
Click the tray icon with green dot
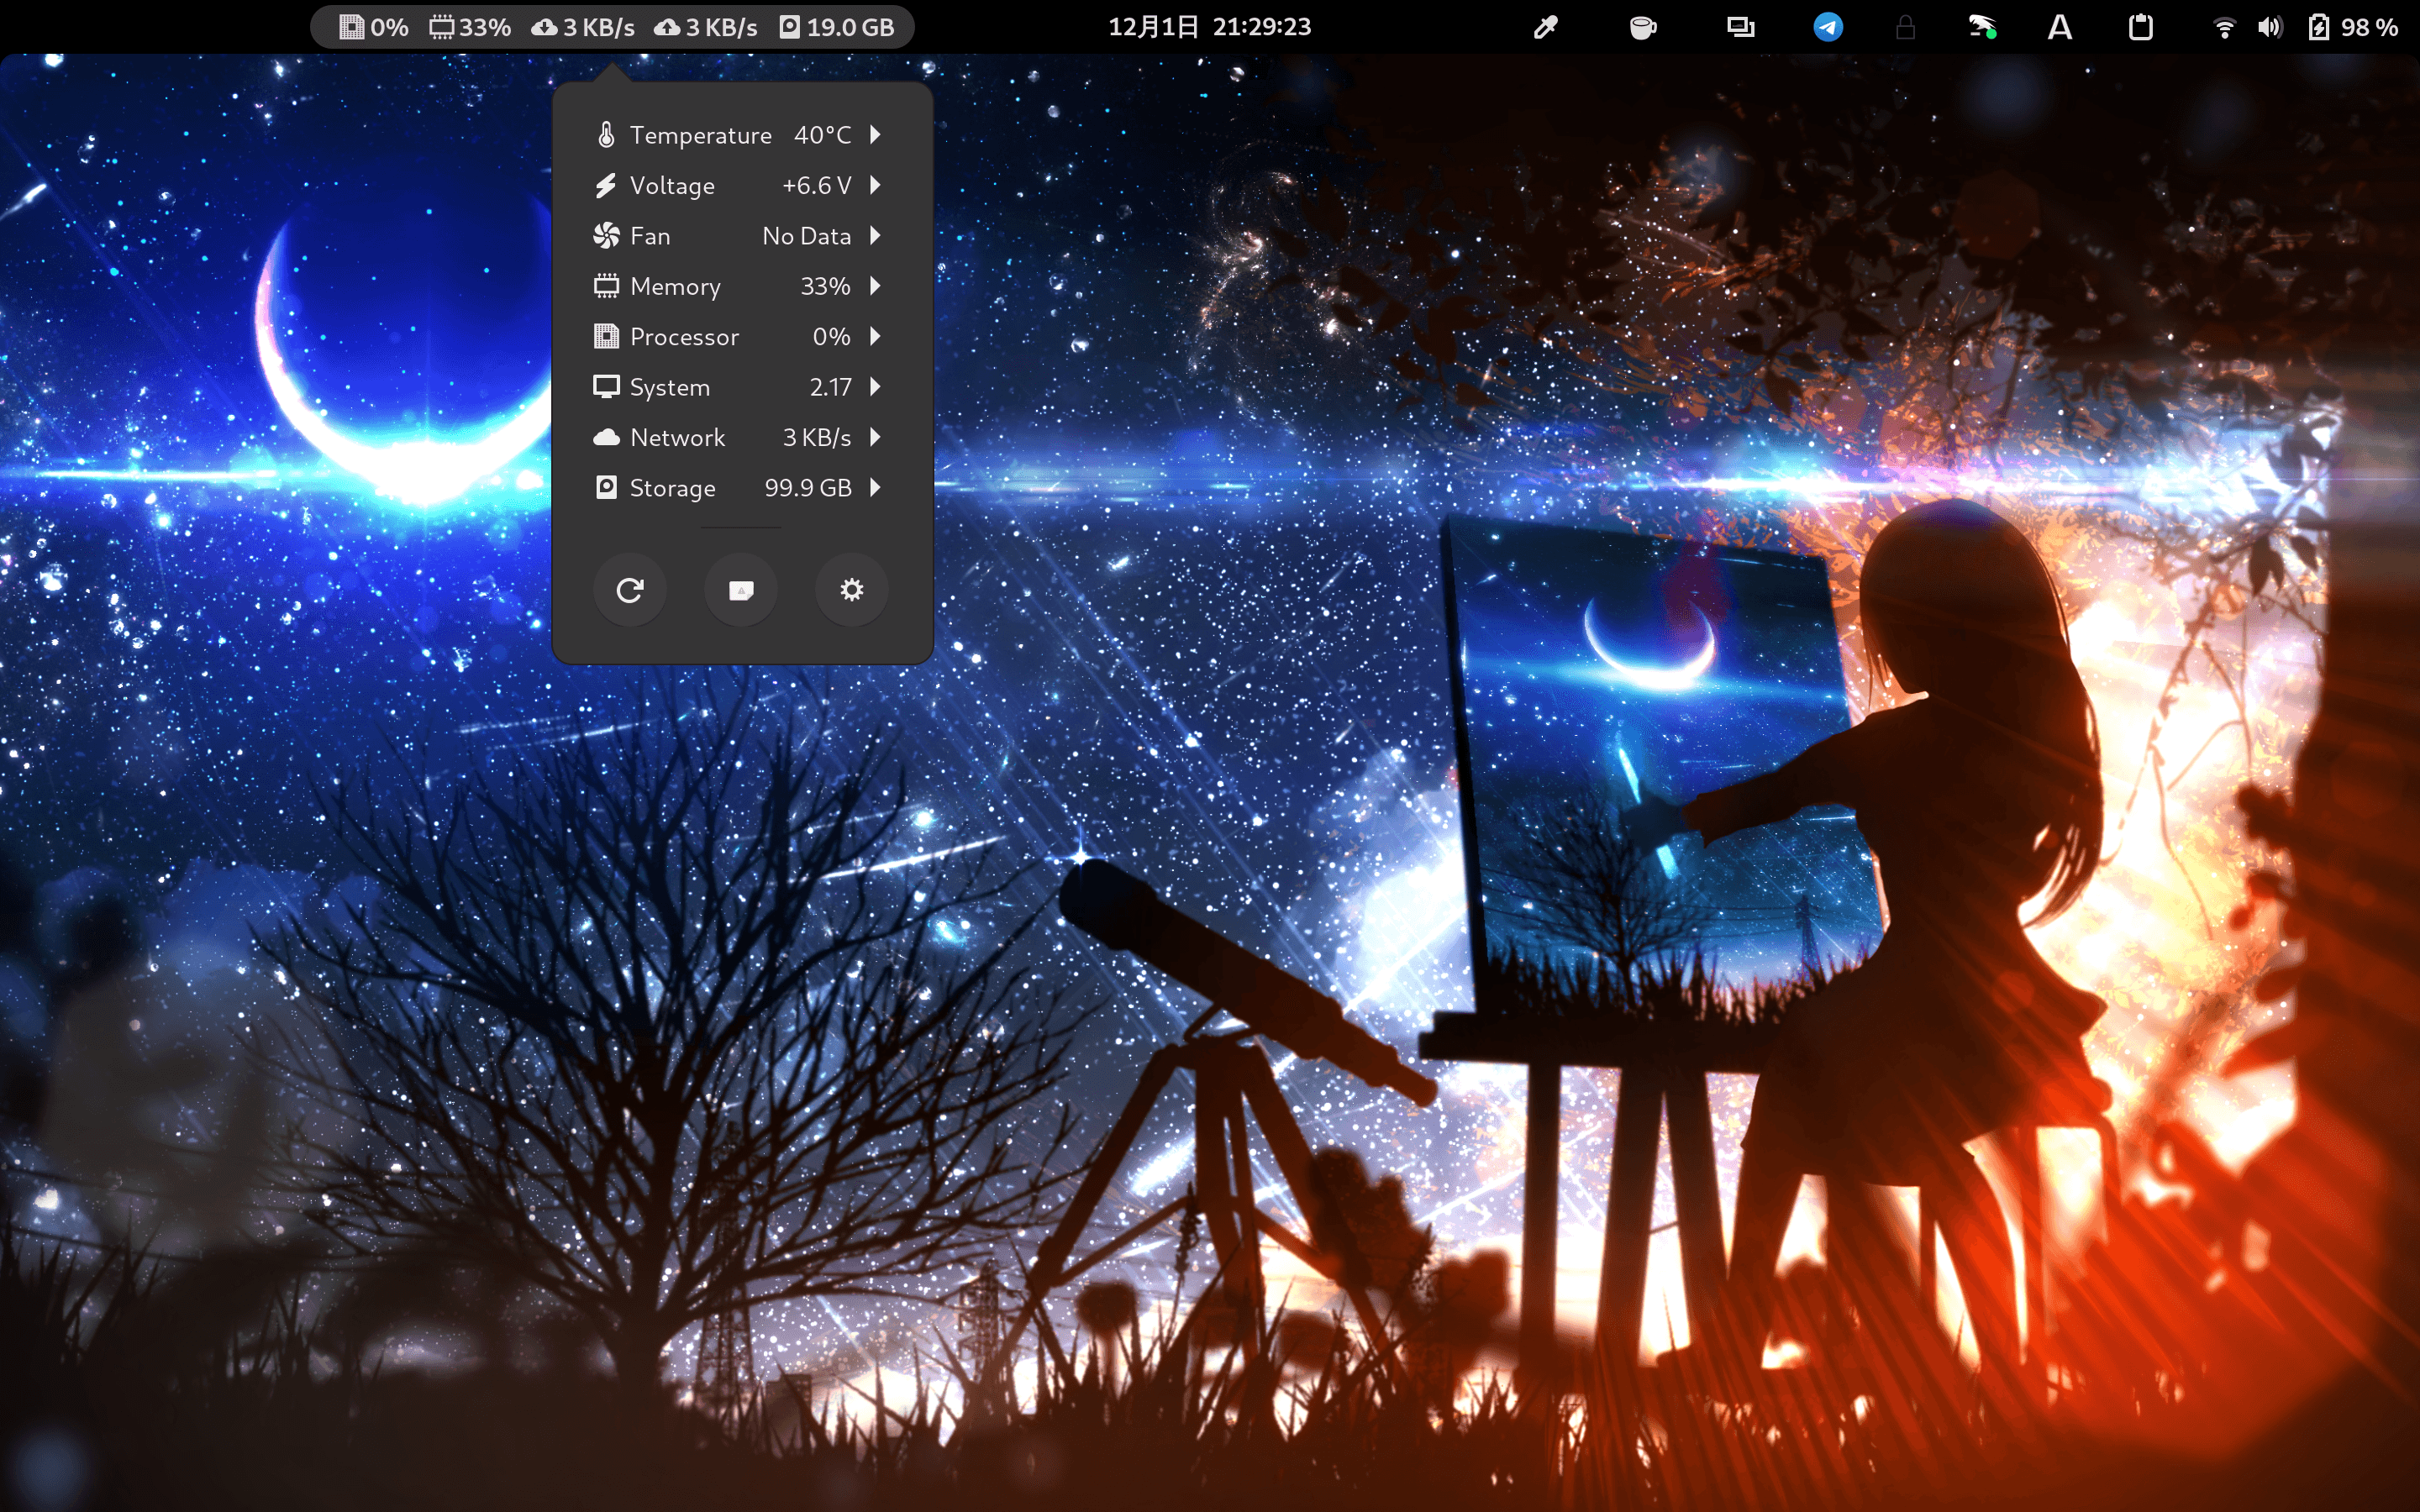[1982, 27]
